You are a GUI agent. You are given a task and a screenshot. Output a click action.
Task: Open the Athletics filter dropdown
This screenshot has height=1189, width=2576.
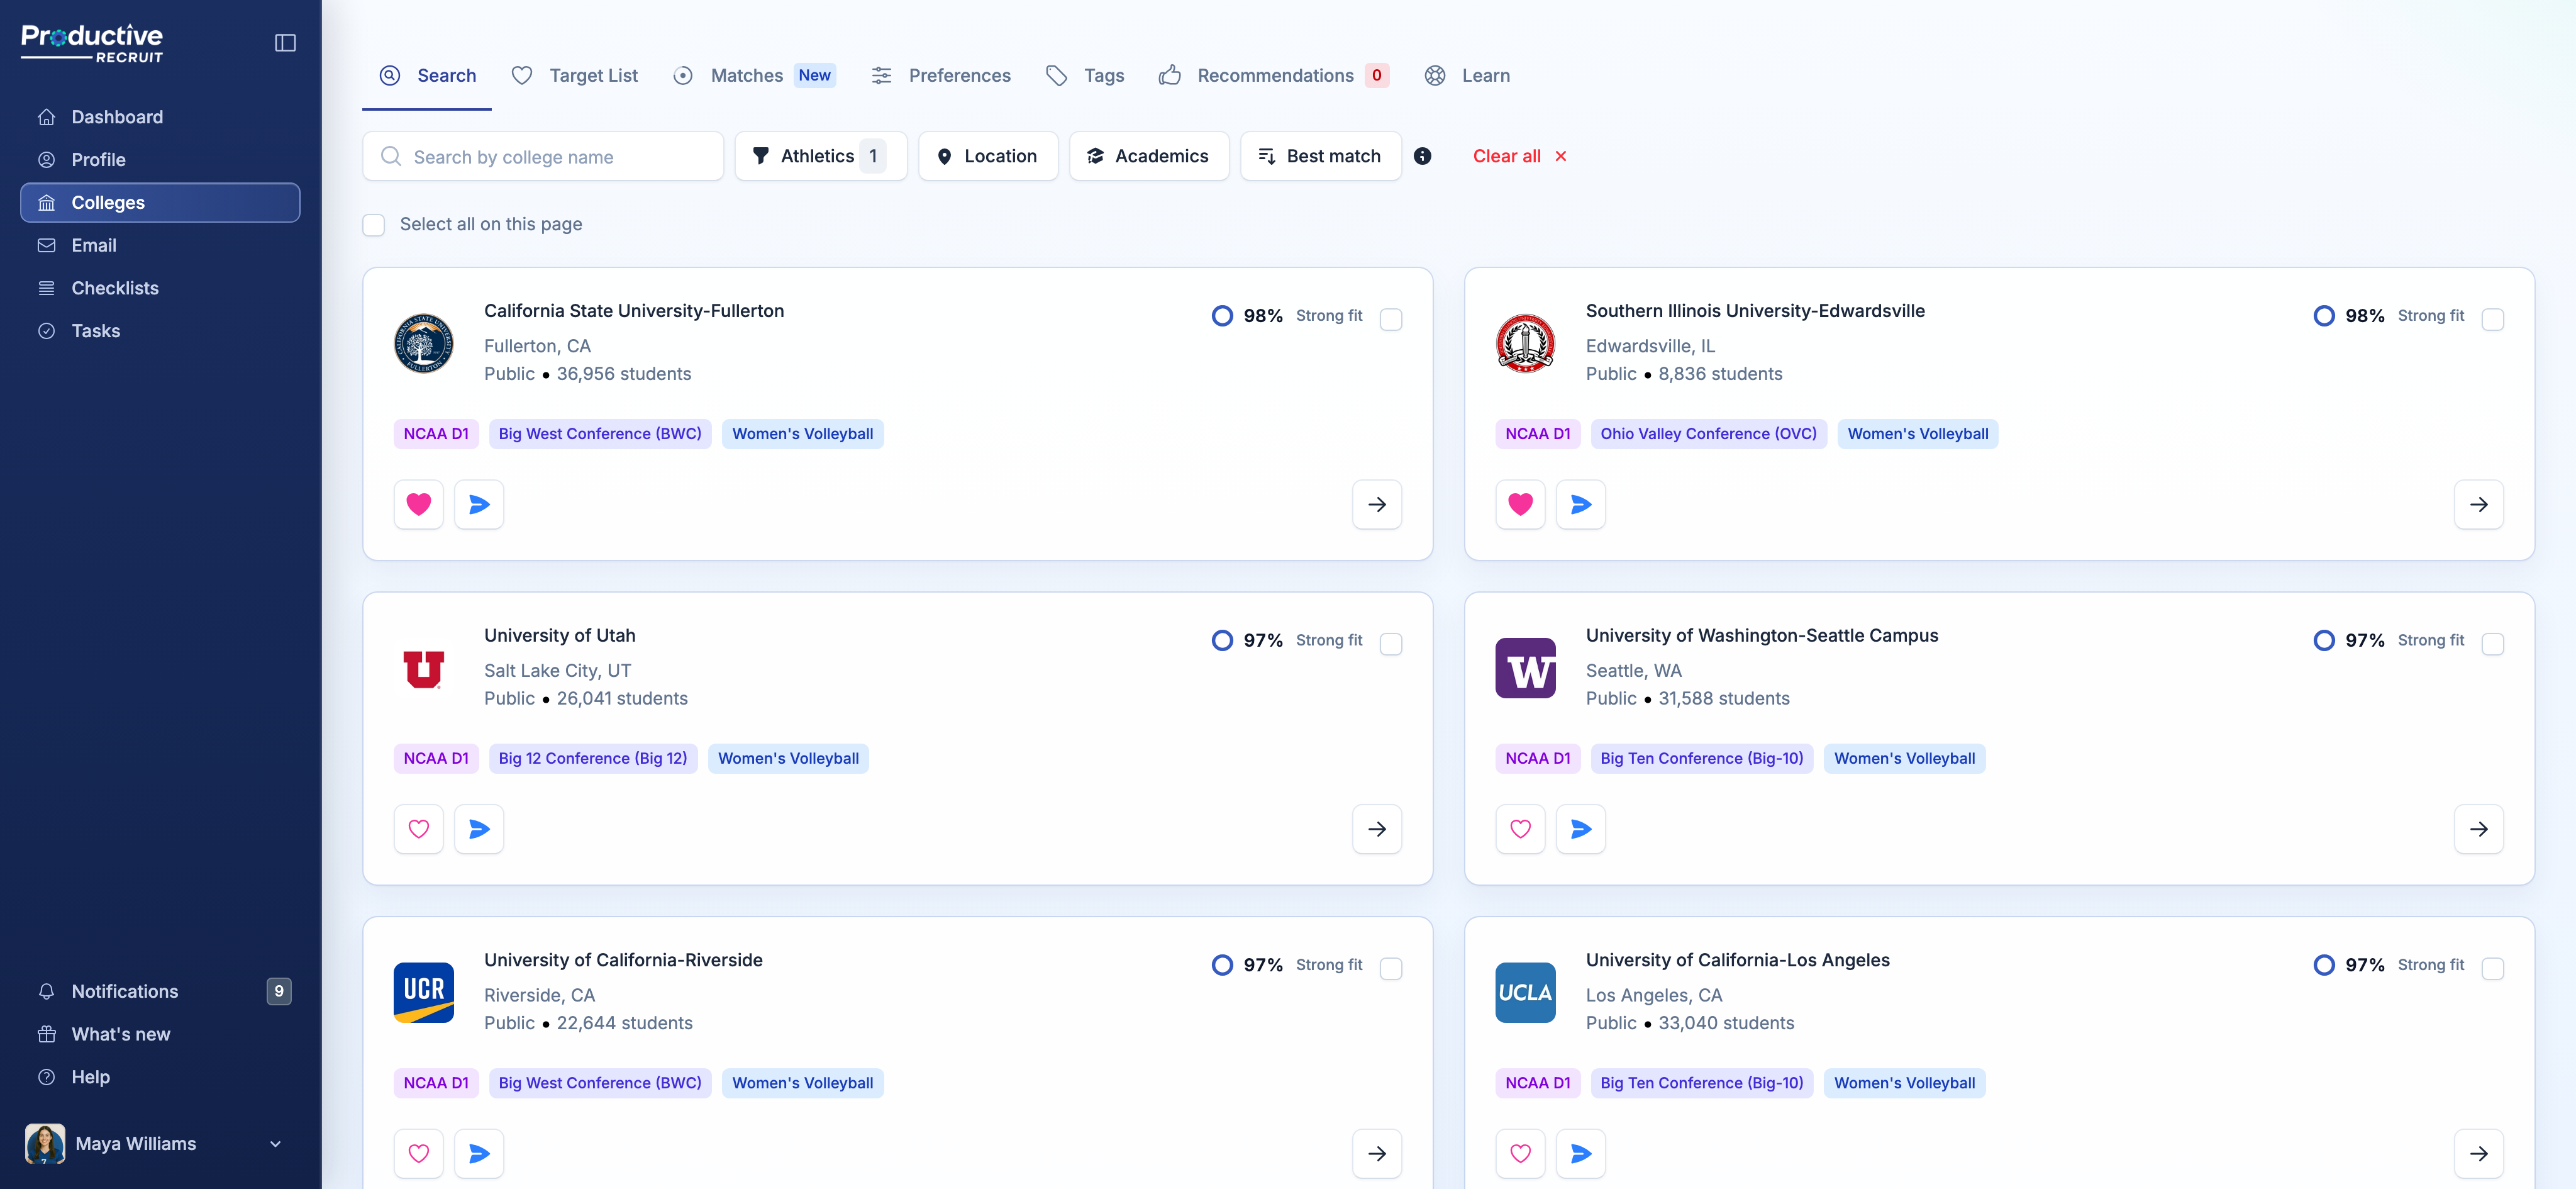point(820,156)
